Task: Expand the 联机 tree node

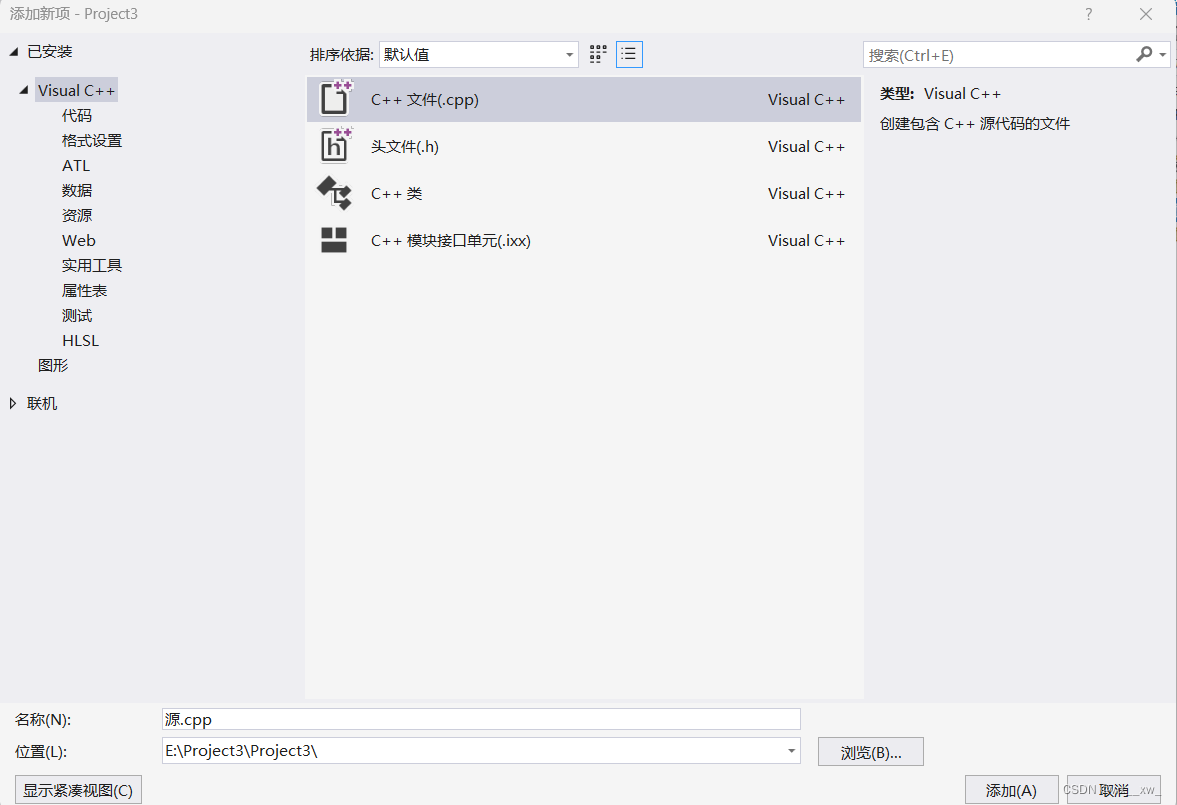Action: click(x=13, y=403)
